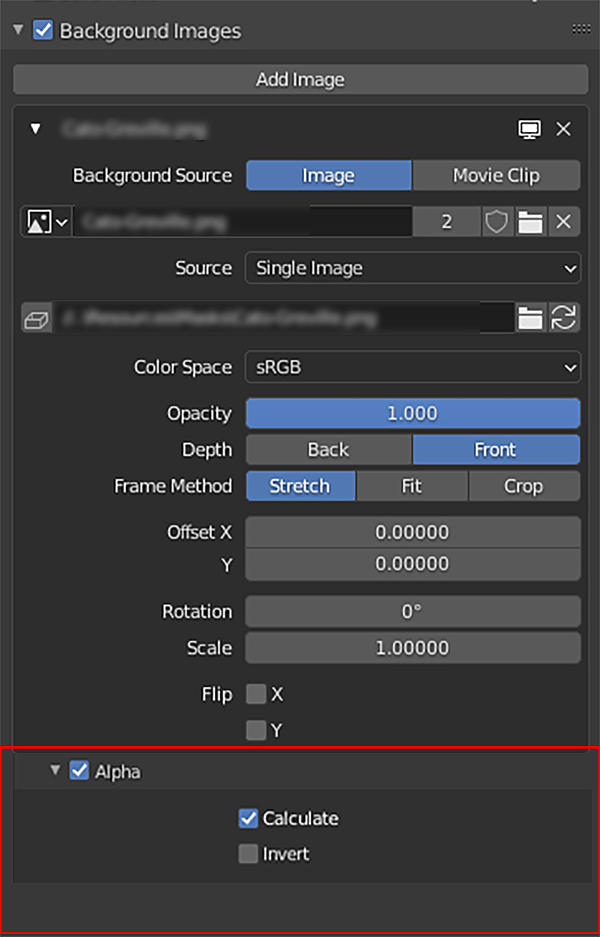Collapse the background image entry triangle
The image size is (600, 937).
[35, 128]
